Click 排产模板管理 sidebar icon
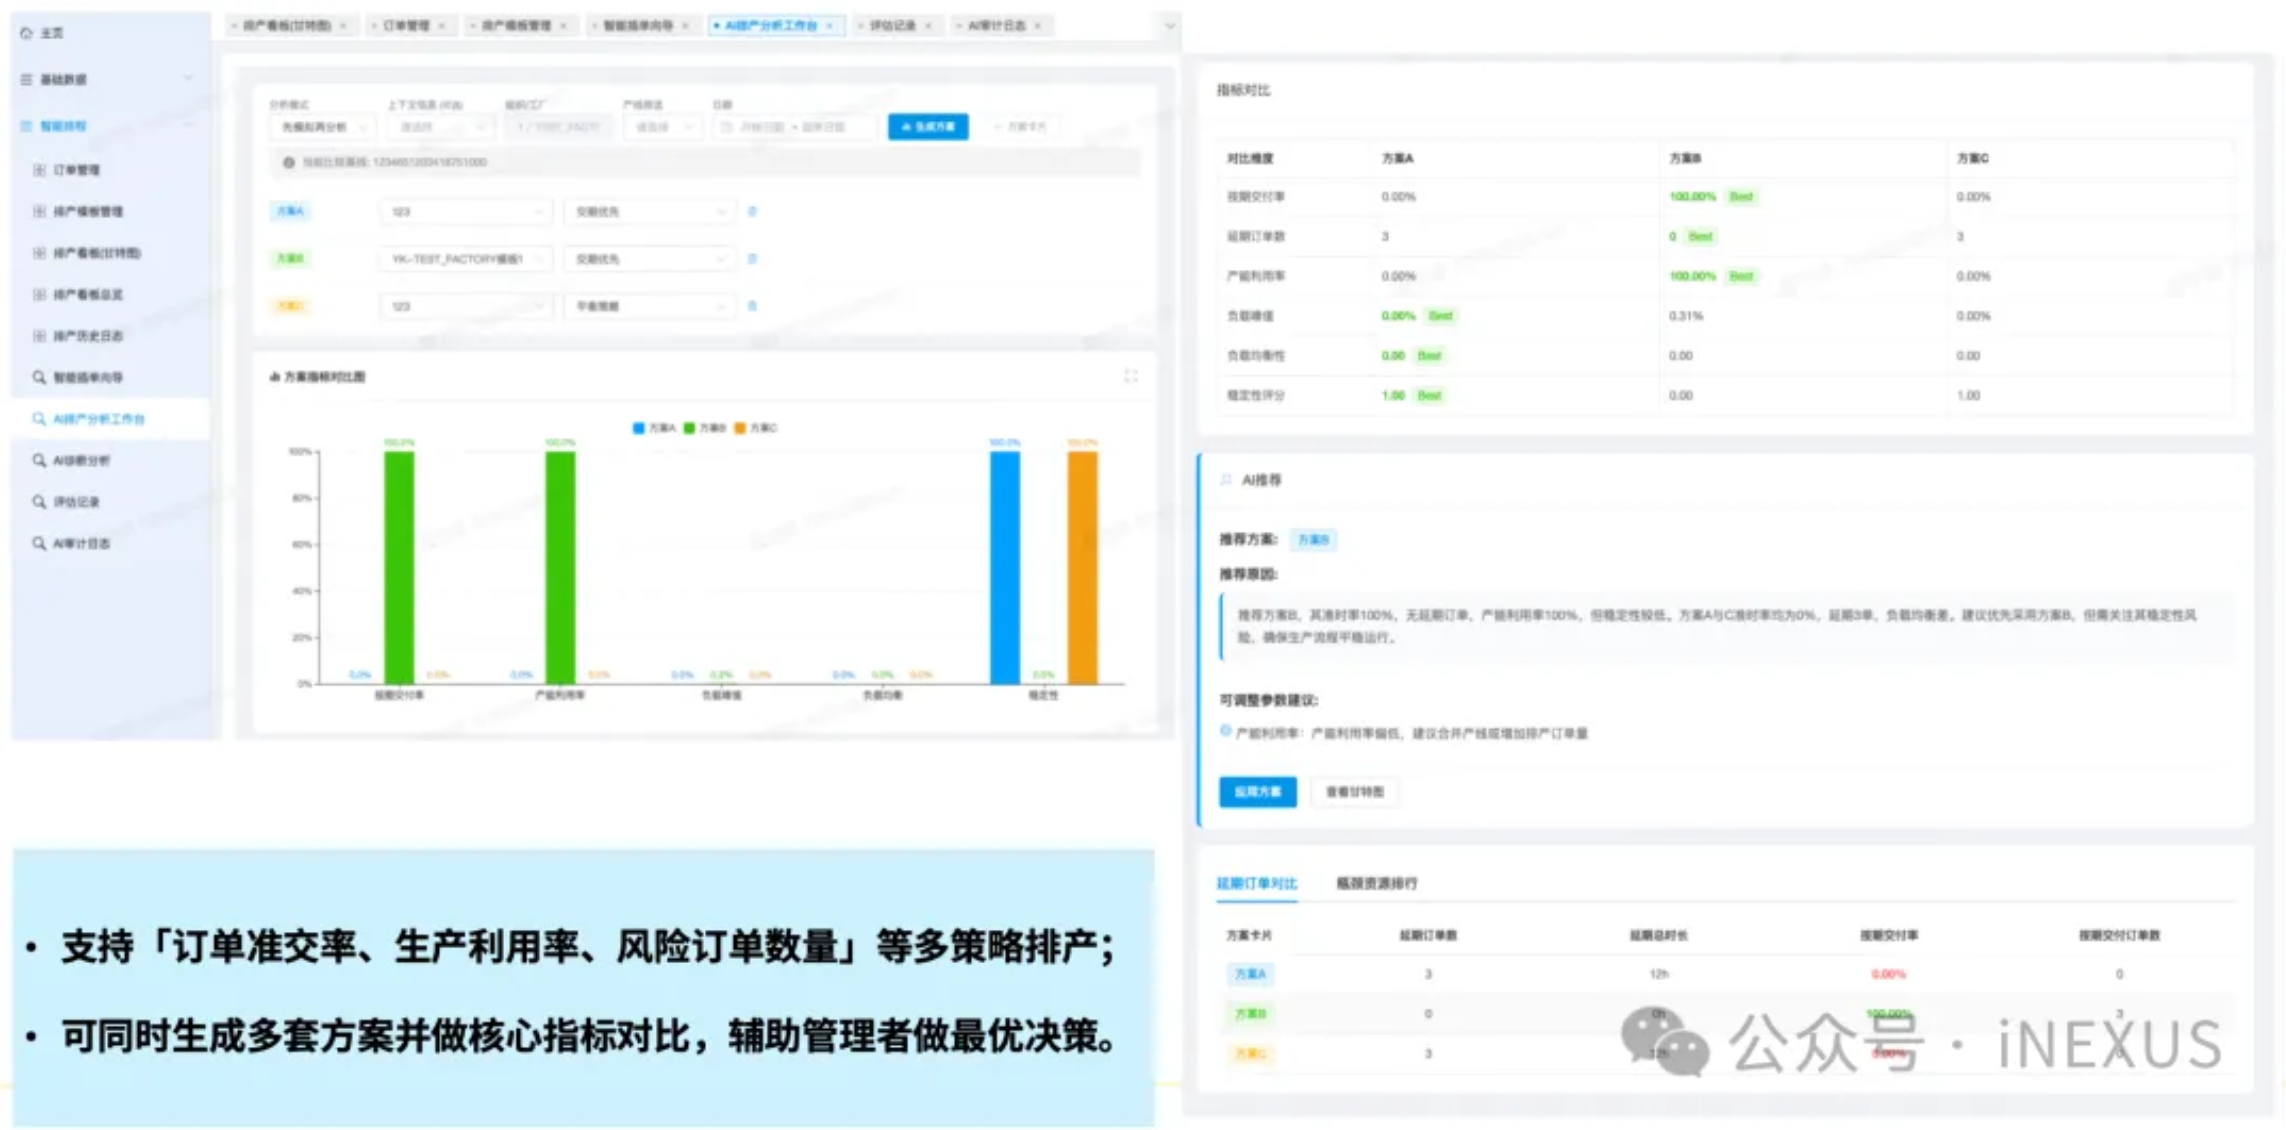 pos(39,211)
